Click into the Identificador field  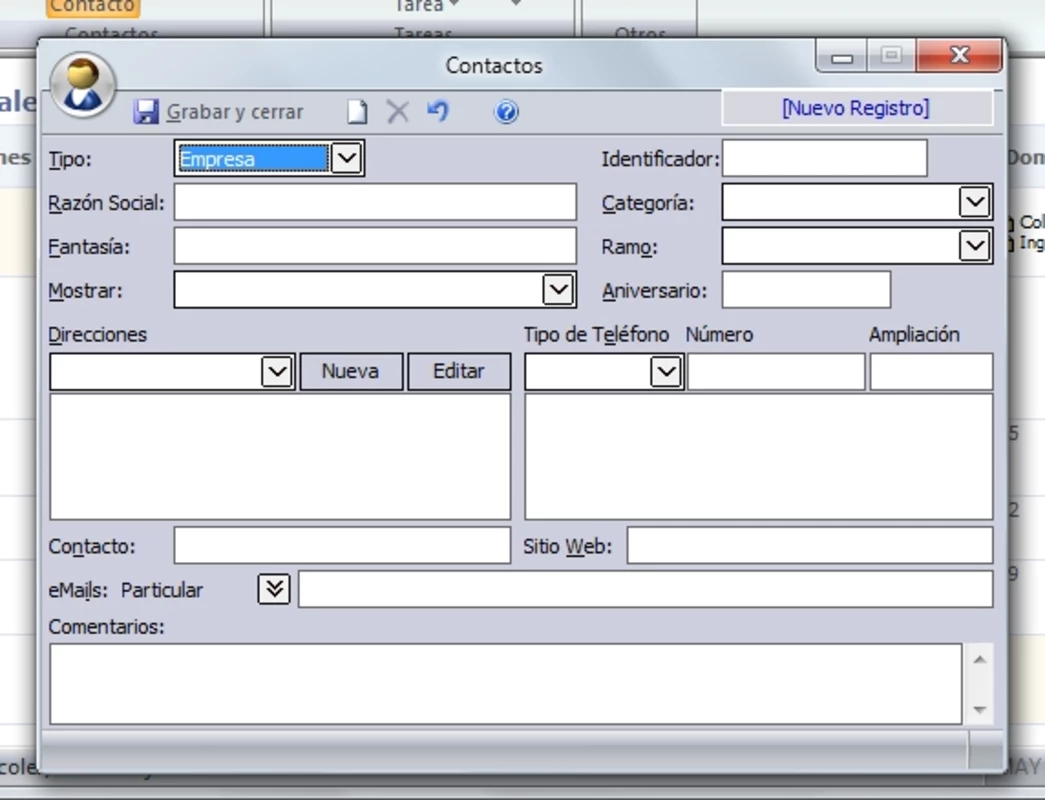(825, 159)
